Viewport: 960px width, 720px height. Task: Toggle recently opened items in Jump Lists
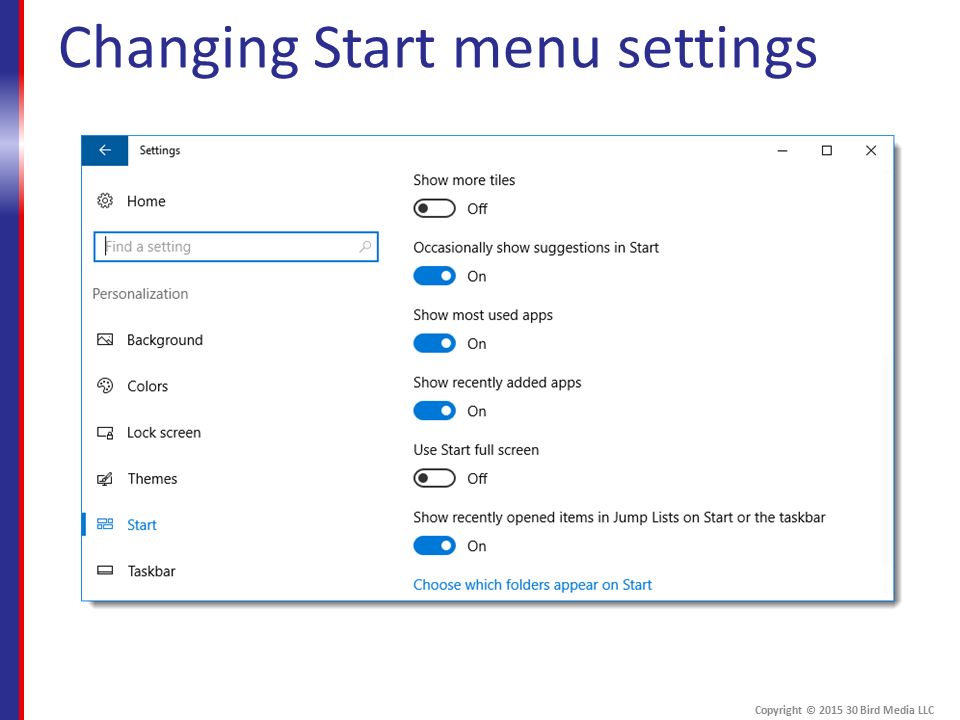click(434, 546)
